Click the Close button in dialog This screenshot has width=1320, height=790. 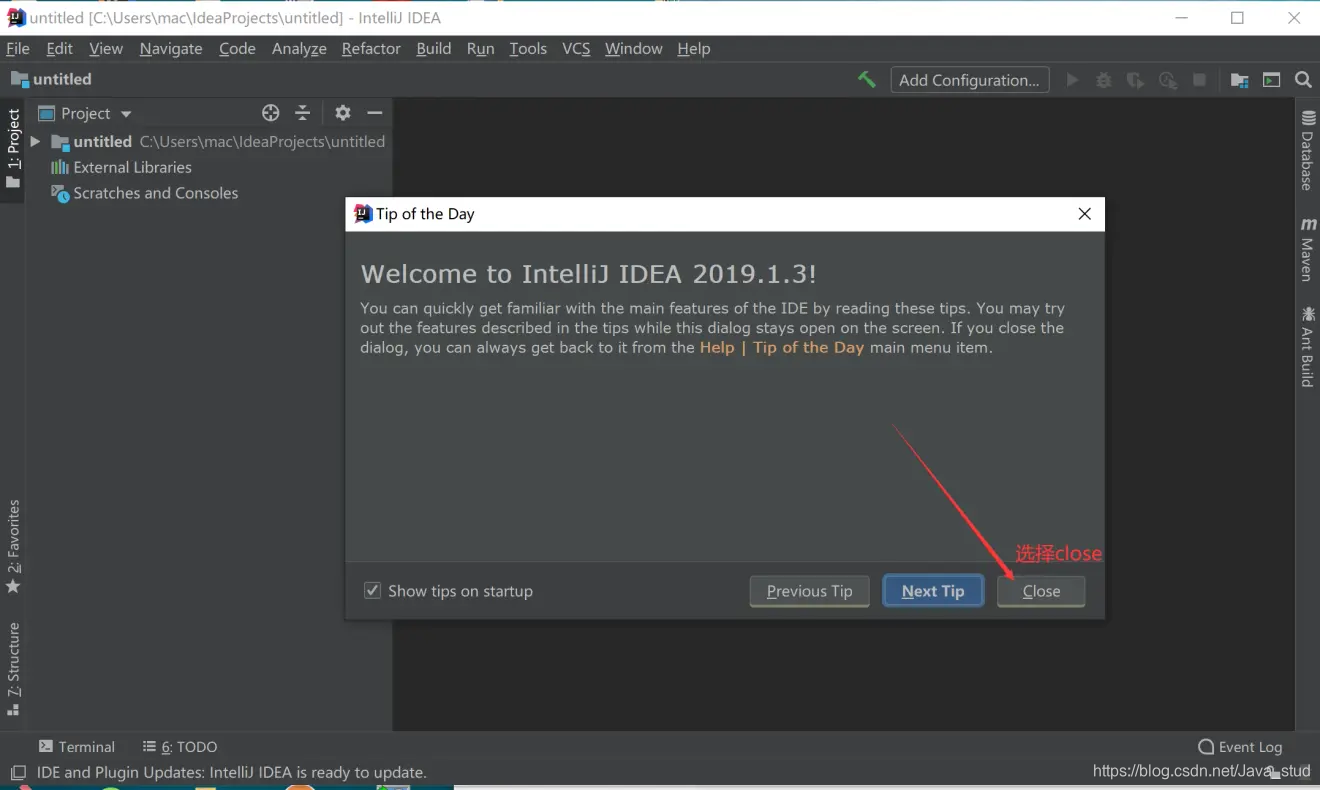[1041, 591]
